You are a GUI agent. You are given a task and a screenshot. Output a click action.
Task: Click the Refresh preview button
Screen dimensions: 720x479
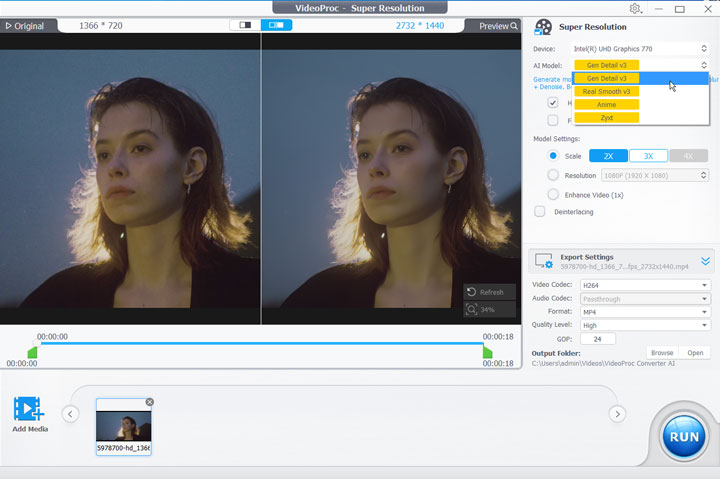(x=489, y=292)
